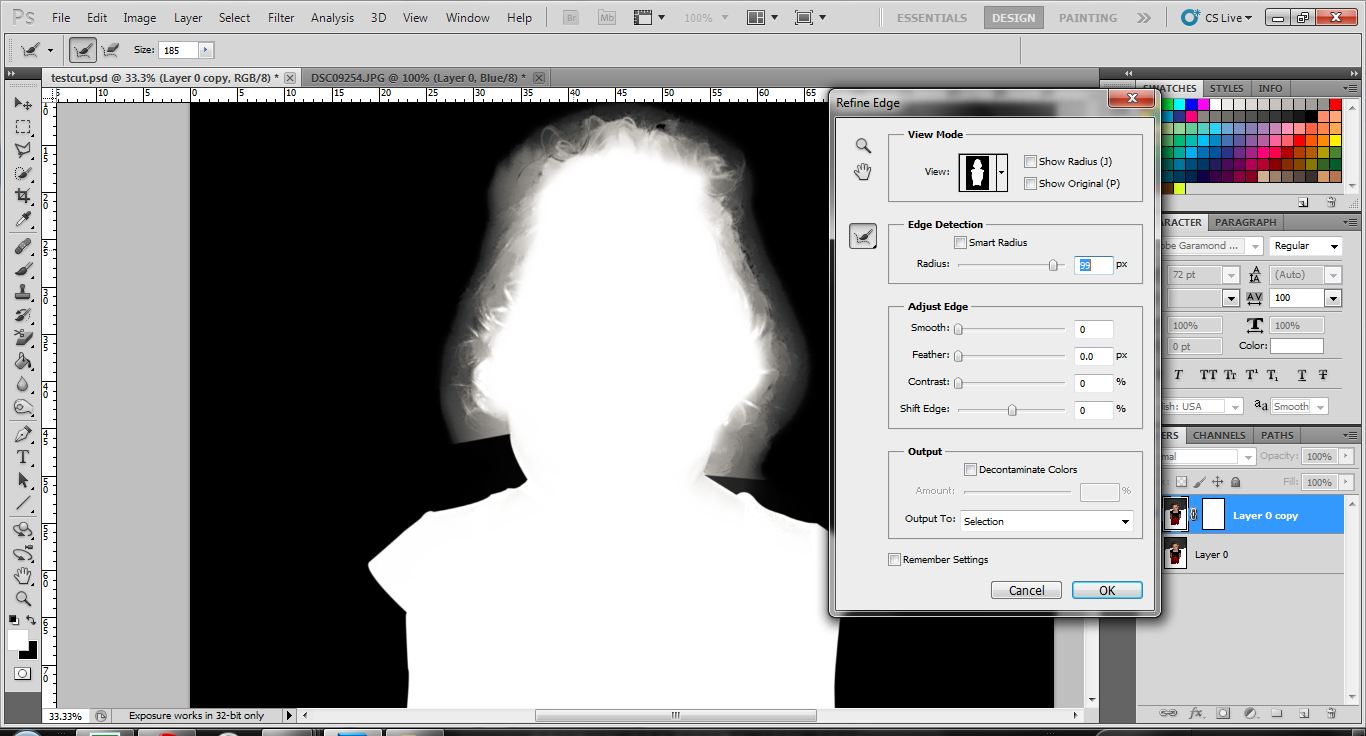Click OK to apply Refine Edge
Screen dimensions: 1366x736
[1106, 589]
